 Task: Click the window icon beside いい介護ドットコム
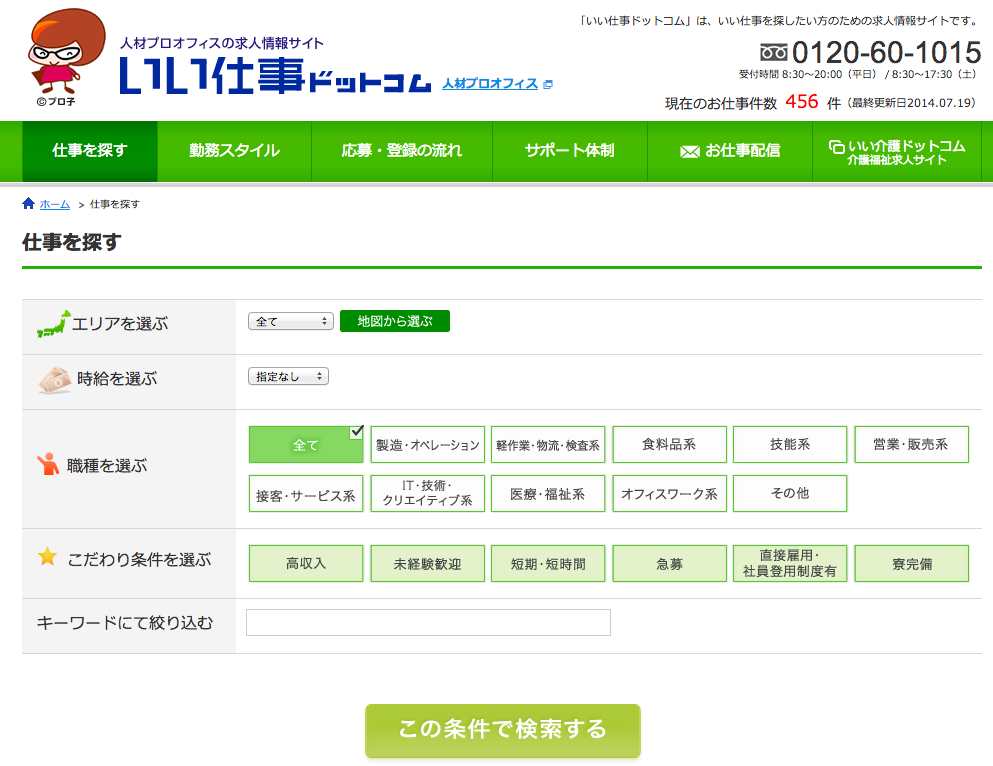click(x=836, y=146)
